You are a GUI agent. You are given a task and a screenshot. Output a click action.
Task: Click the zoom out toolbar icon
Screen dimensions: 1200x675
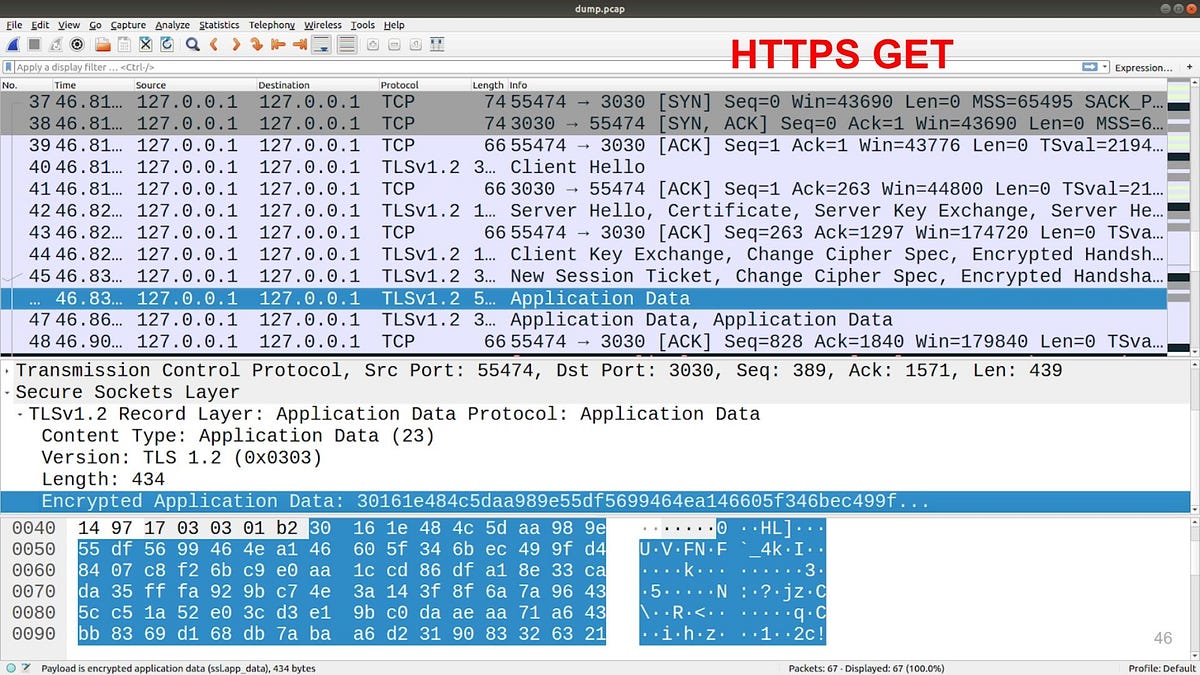coord(394,45)
